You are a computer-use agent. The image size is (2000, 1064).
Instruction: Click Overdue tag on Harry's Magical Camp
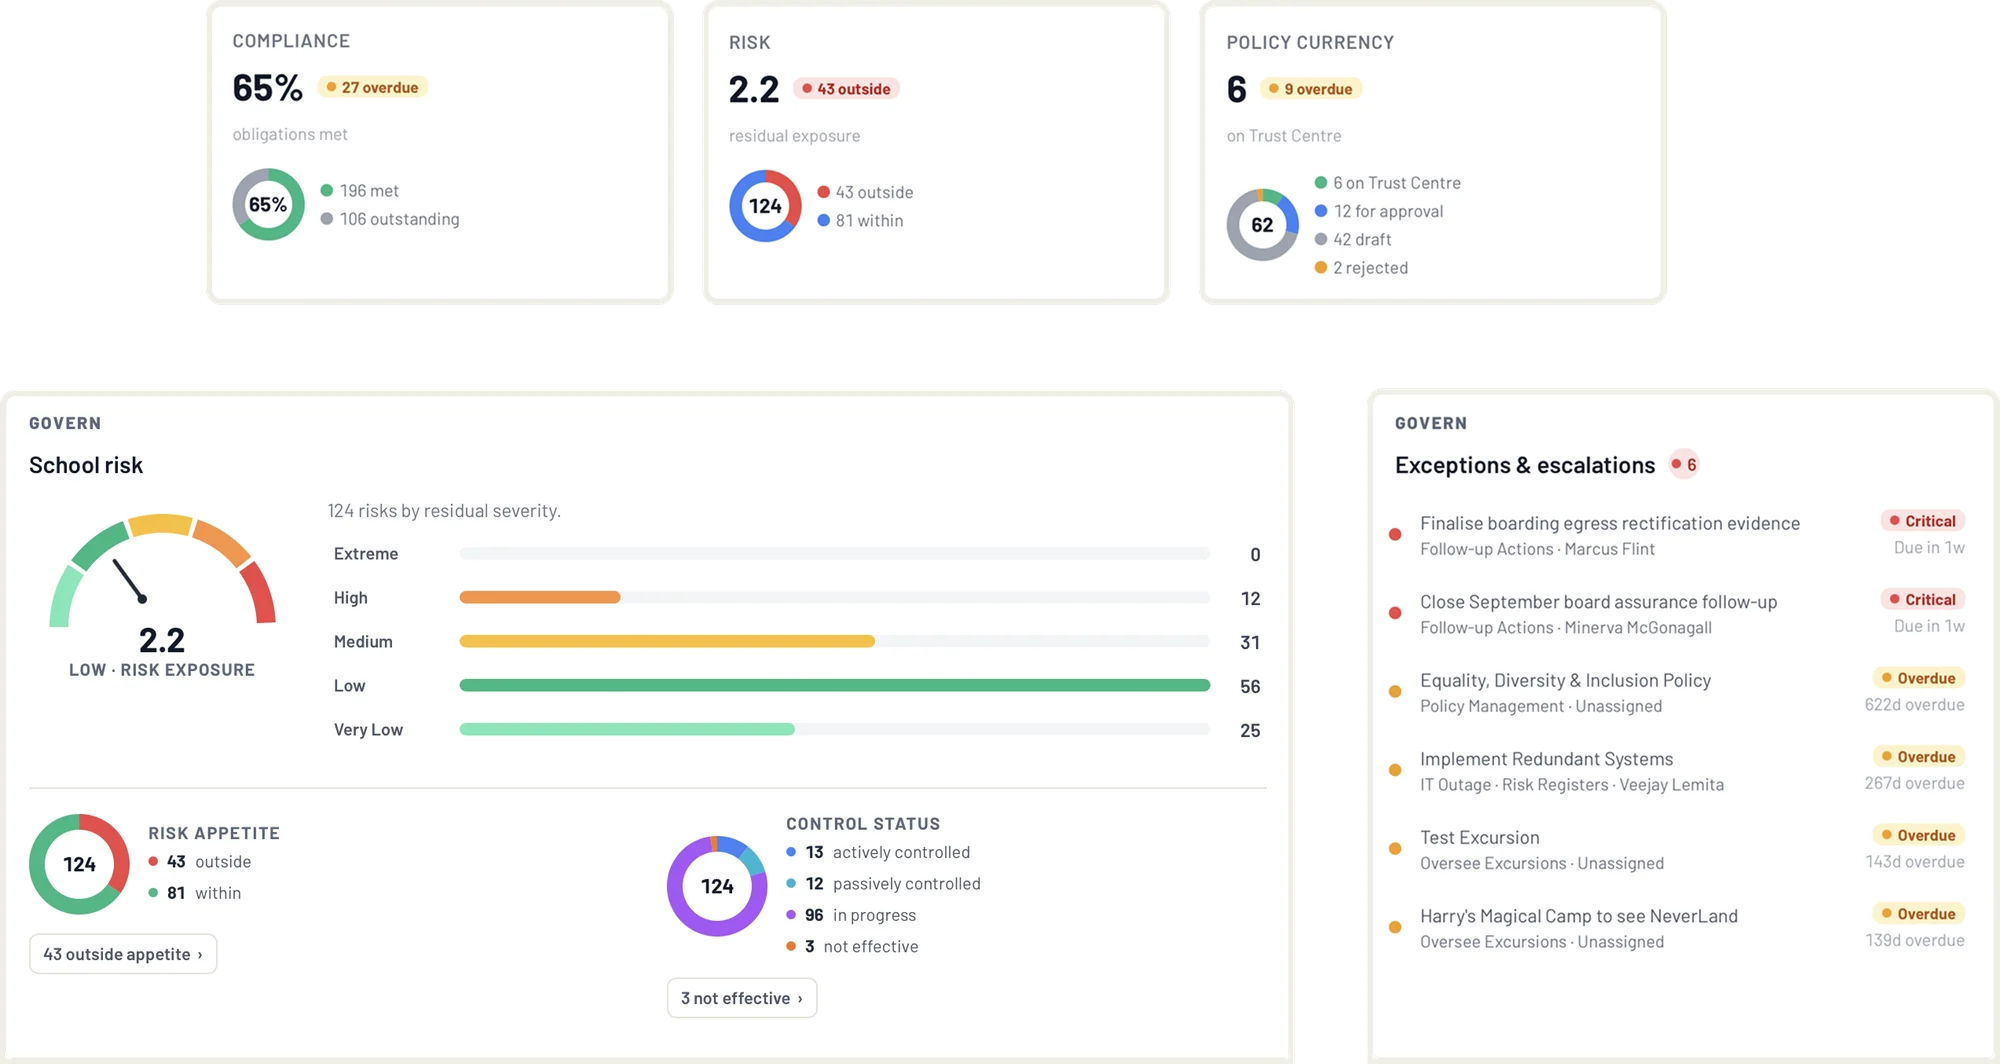[1918, 914]
